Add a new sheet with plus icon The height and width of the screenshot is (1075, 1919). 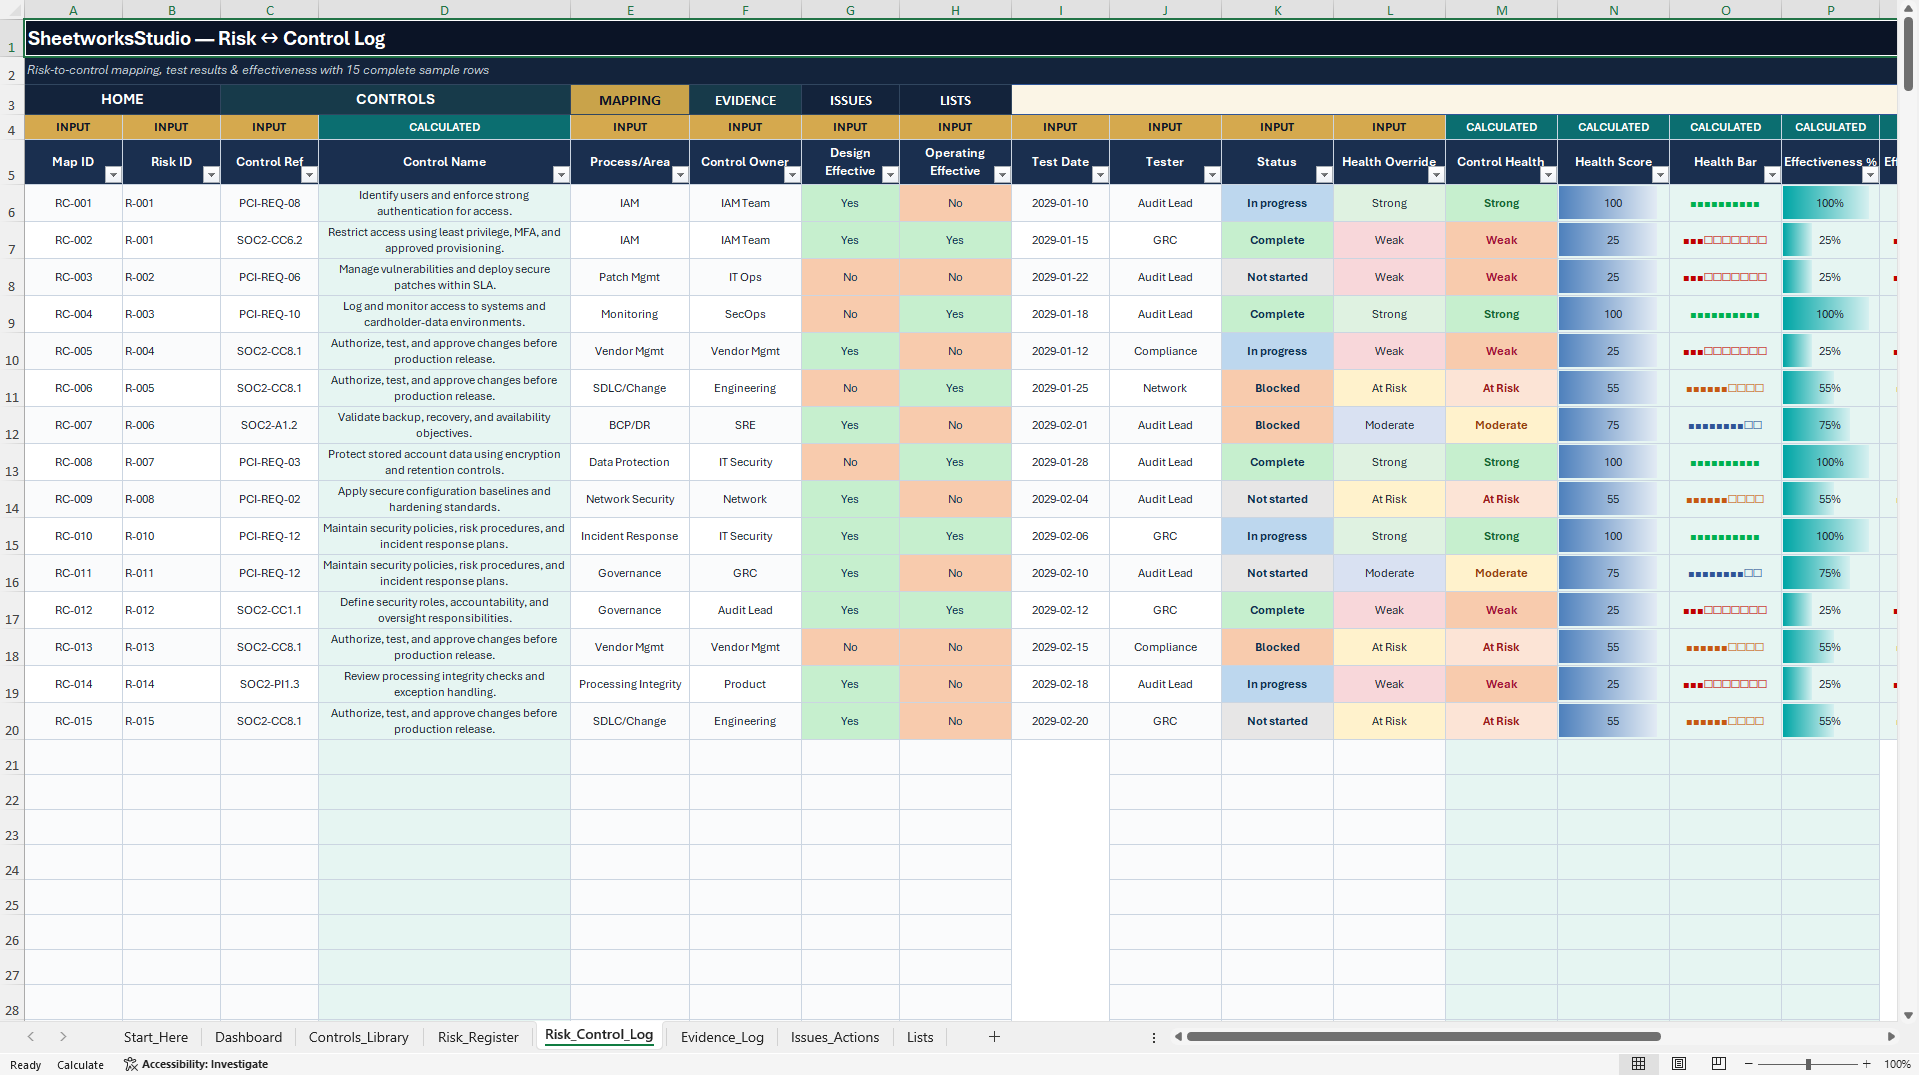tap(994, 1037)
